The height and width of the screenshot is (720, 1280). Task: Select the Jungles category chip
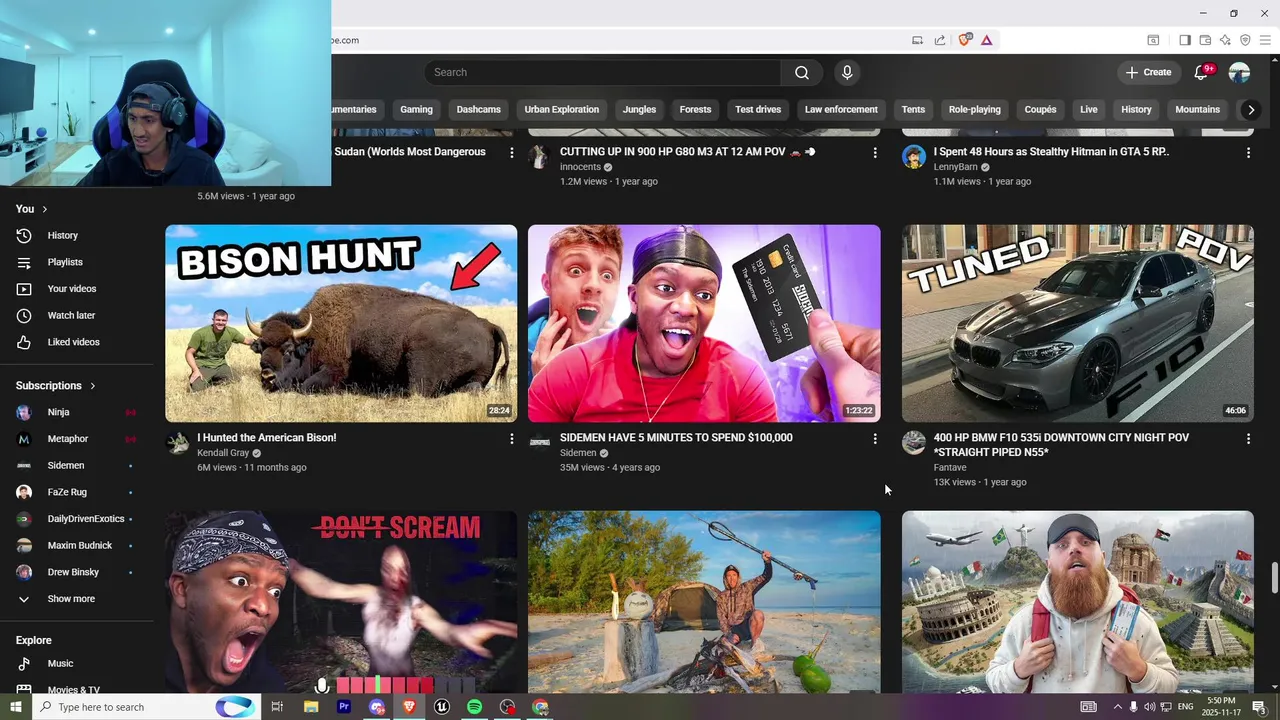coord(639,110)
